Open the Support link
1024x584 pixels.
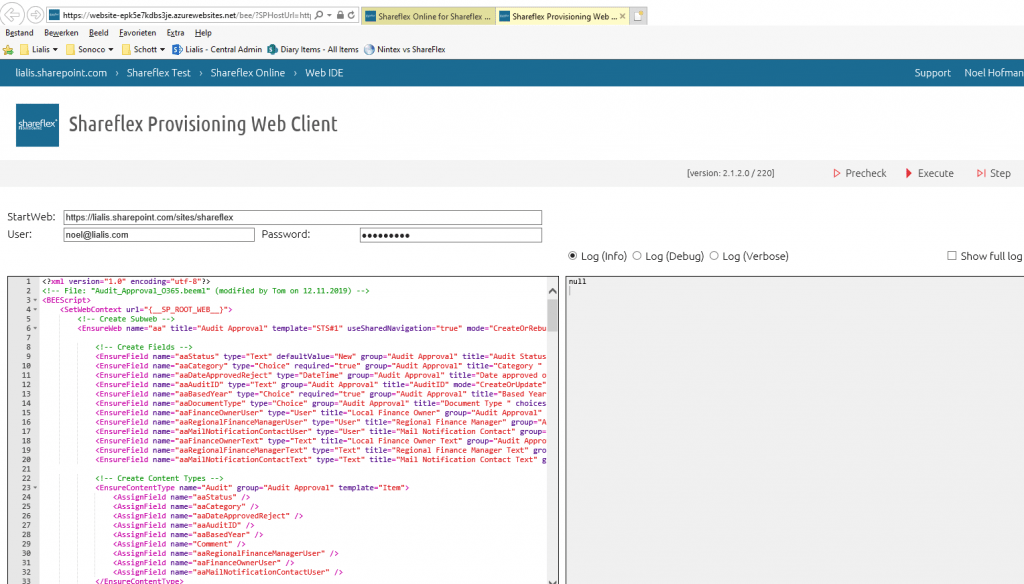click(932, 73)
